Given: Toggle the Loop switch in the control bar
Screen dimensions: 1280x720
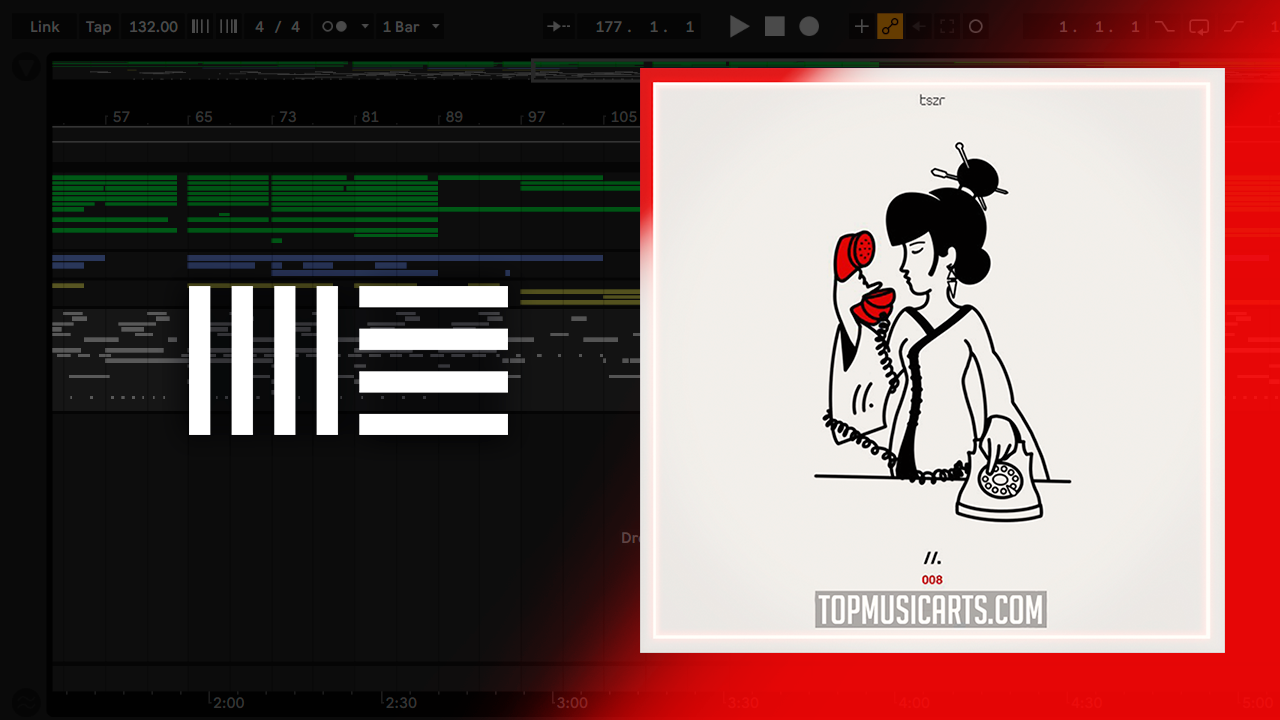Looking at the screenshot, I should tap(1198, 27).
